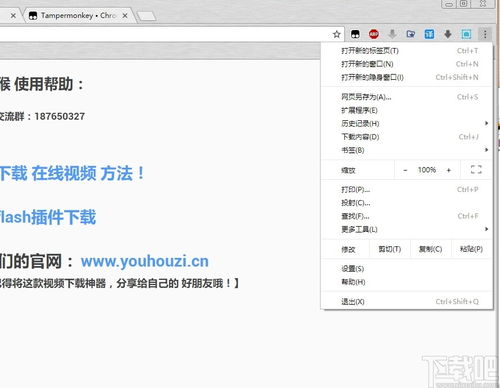
Task: Click the fullscreen icon in zoom row
Action: [476, 170]
